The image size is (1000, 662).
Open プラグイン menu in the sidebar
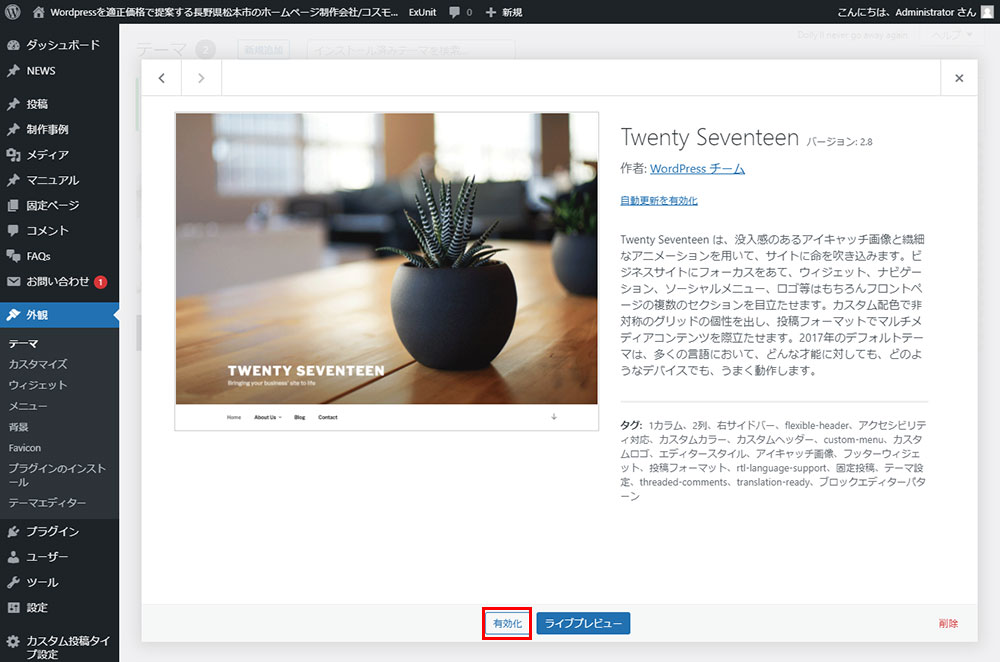(52, 532)
